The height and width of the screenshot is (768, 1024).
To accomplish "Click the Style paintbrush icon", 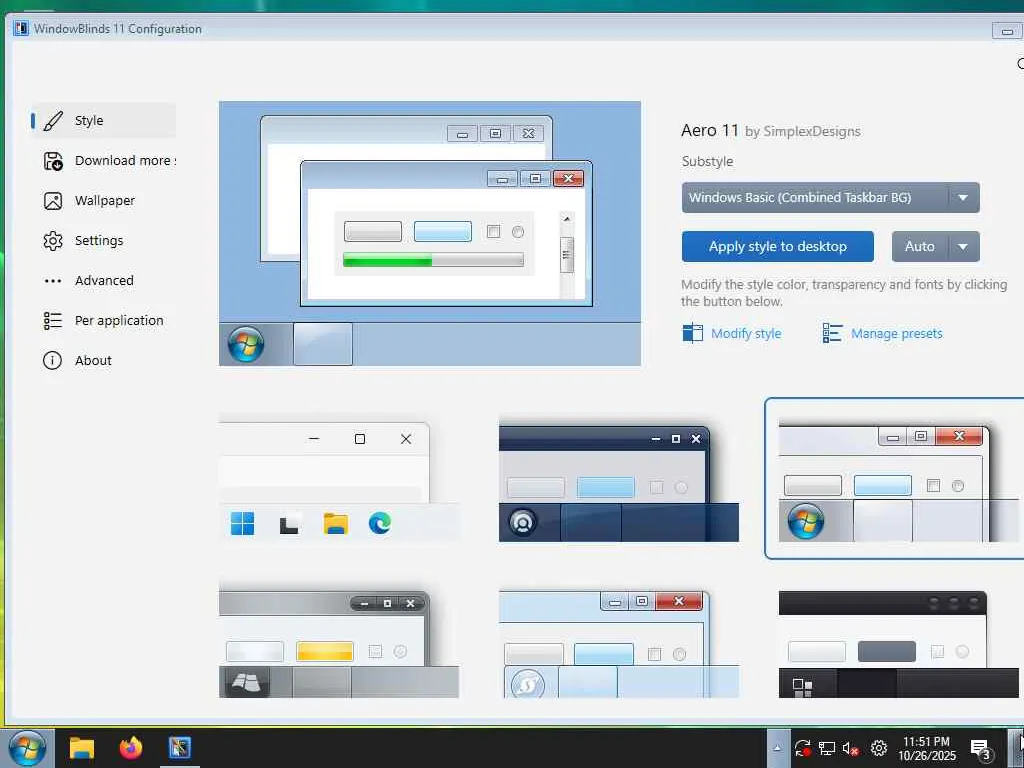I will [x=53, y=121].
